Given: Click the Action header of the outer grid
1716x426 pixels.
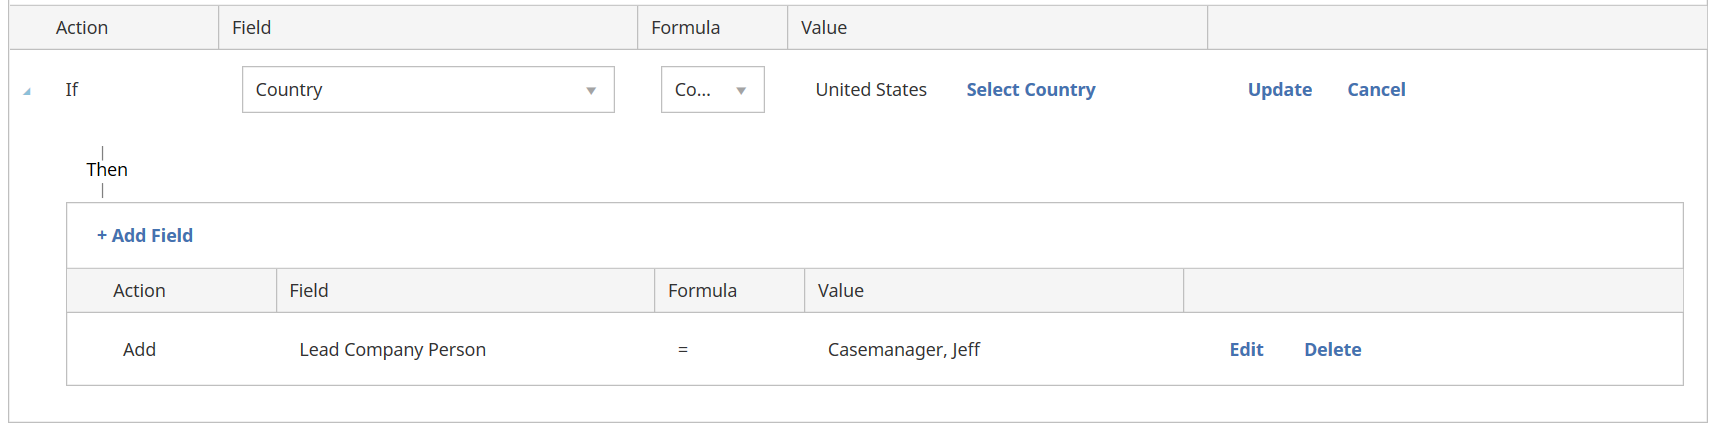Looking at the screenshot, I should pos(82,28).
